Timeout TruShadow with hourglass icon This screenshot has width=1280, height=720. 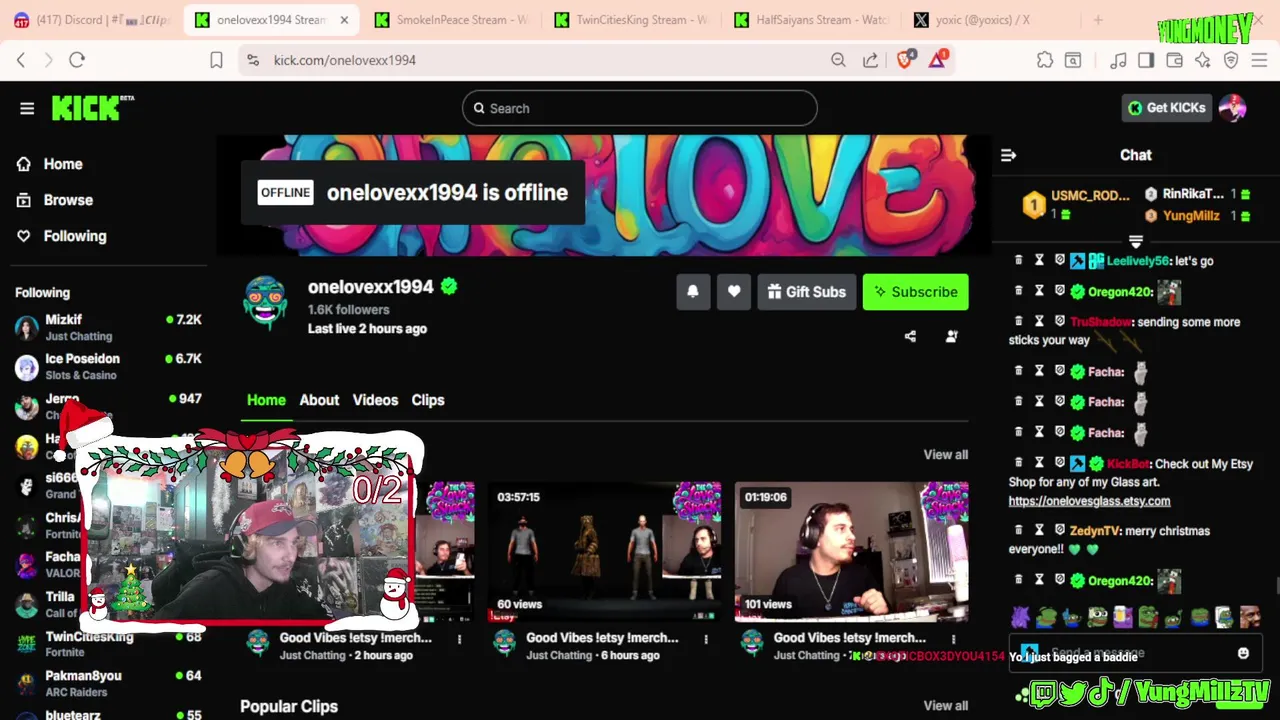[1039, 321]
